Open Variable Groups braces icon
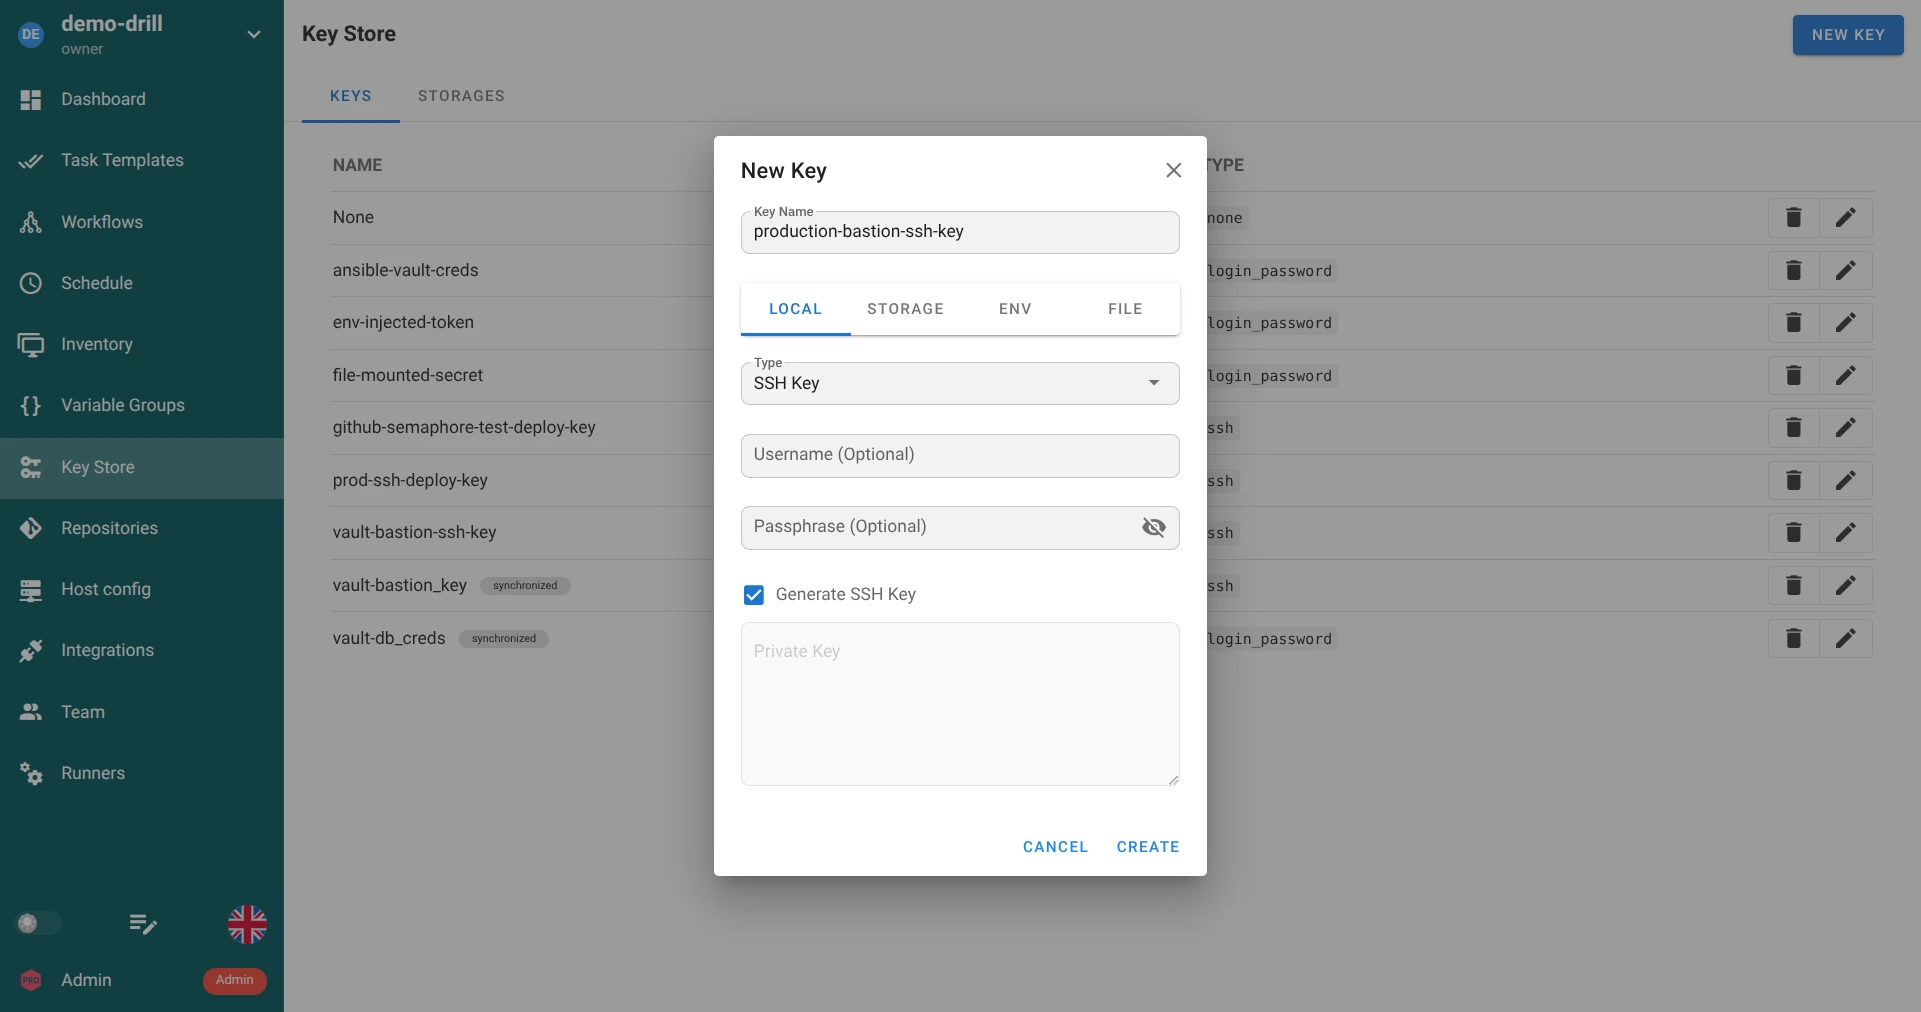1921x1012 pixels. tap(31, 405)
